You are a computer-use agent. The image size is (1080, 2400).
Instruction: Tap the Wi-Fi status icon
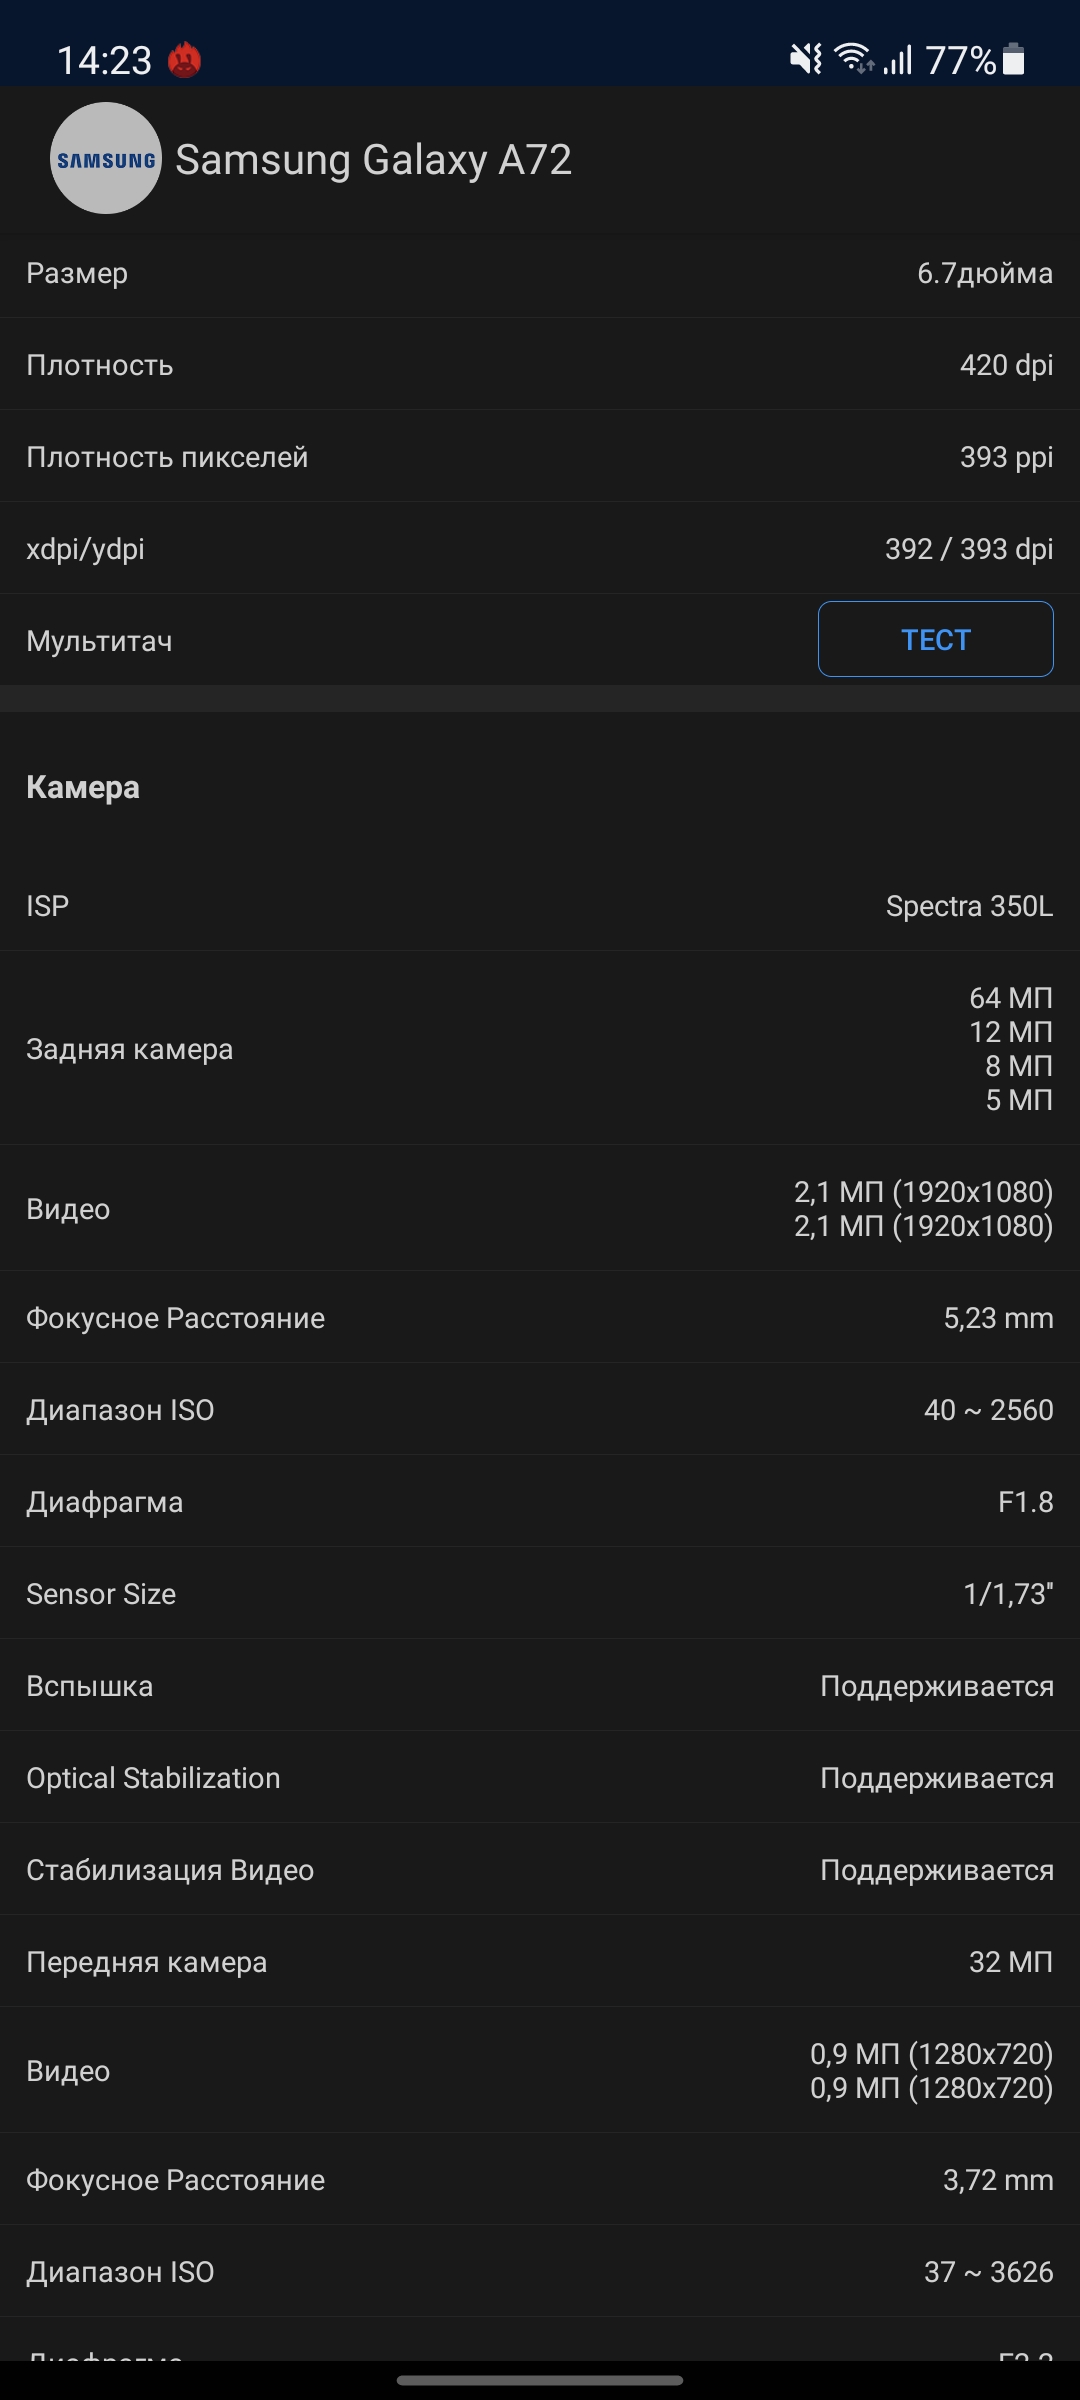(854, 59)
